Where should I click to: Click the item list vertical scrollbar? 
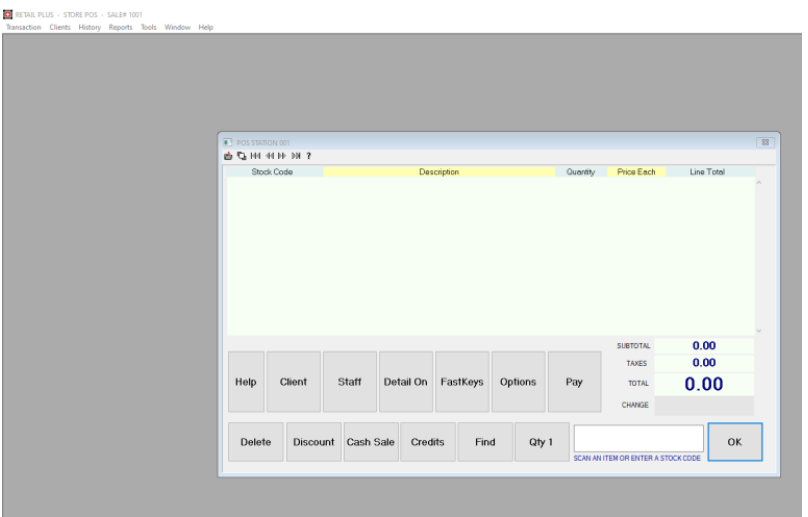click(758, 256)
